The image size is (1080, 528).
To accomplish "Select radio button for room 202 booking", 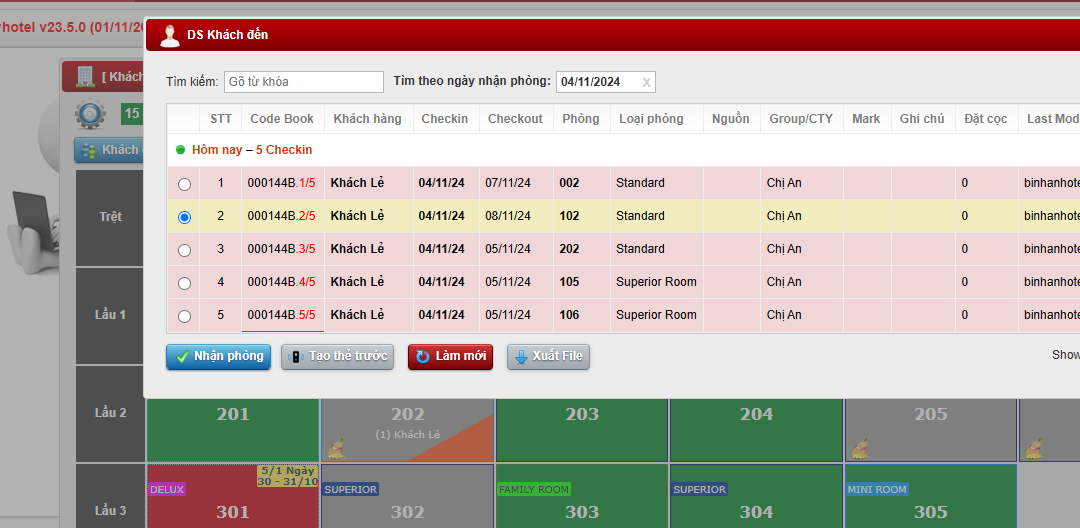I will (184, 250).
